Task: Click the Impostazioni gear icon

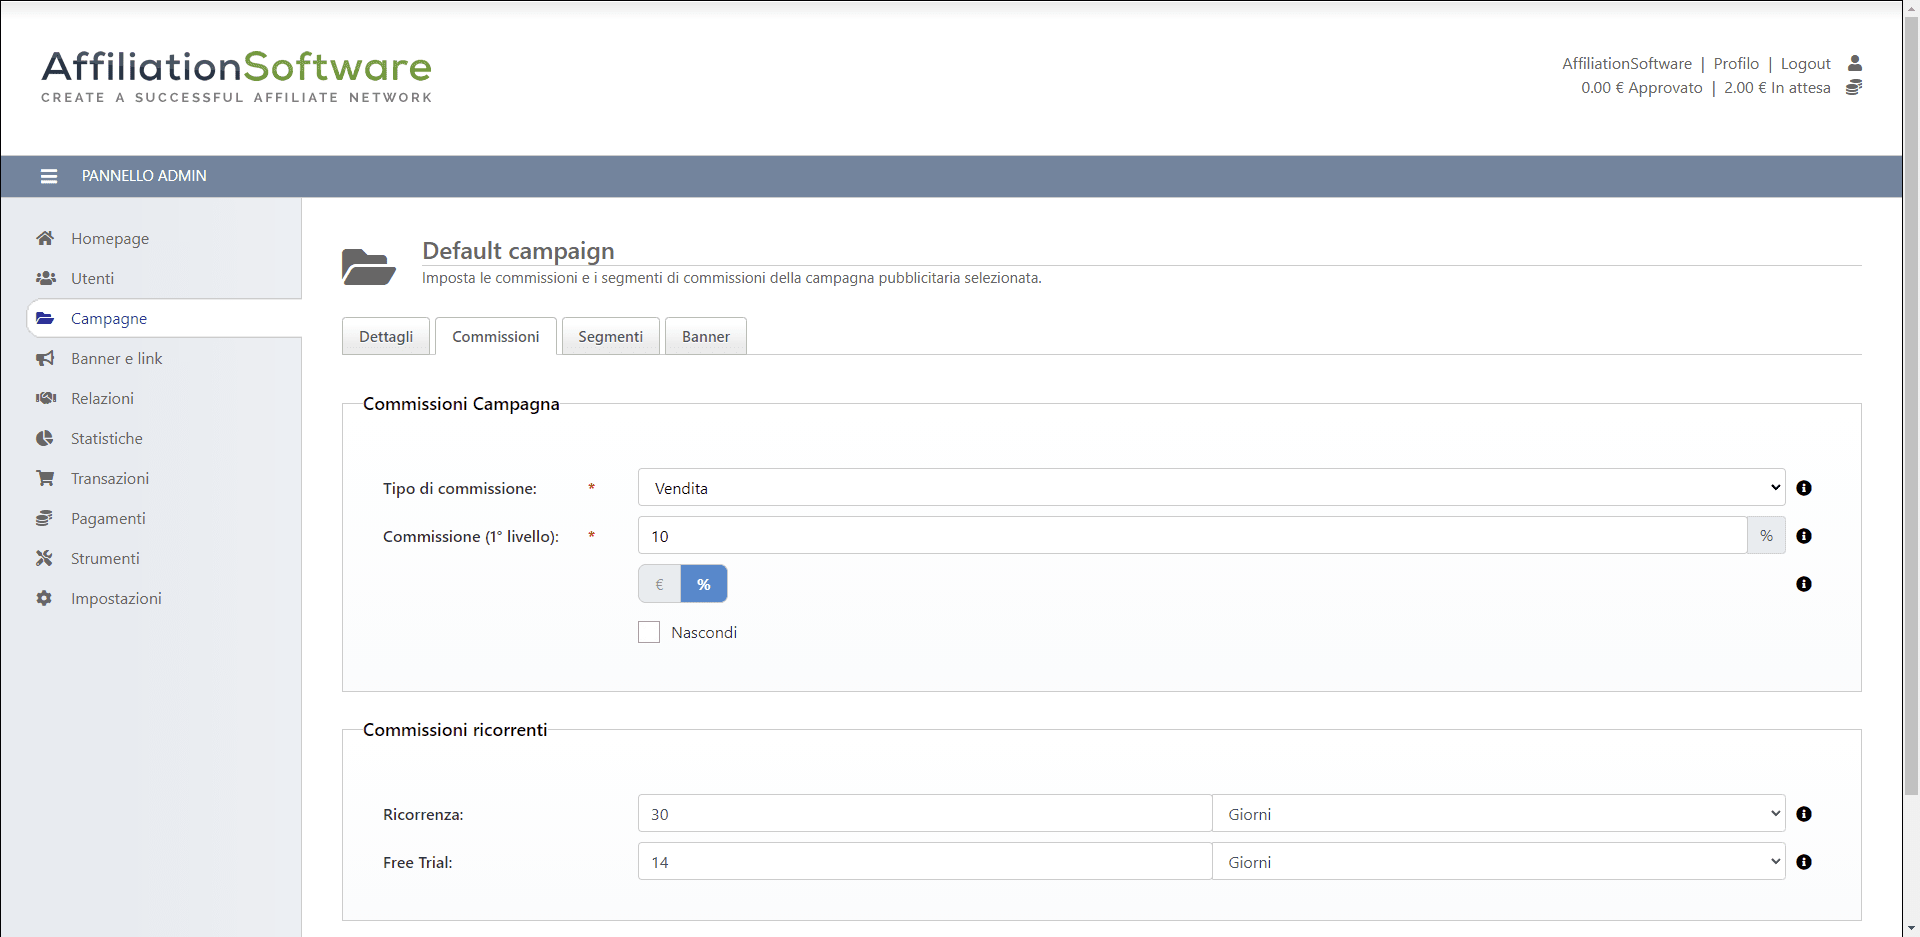Action: (45, 598)
